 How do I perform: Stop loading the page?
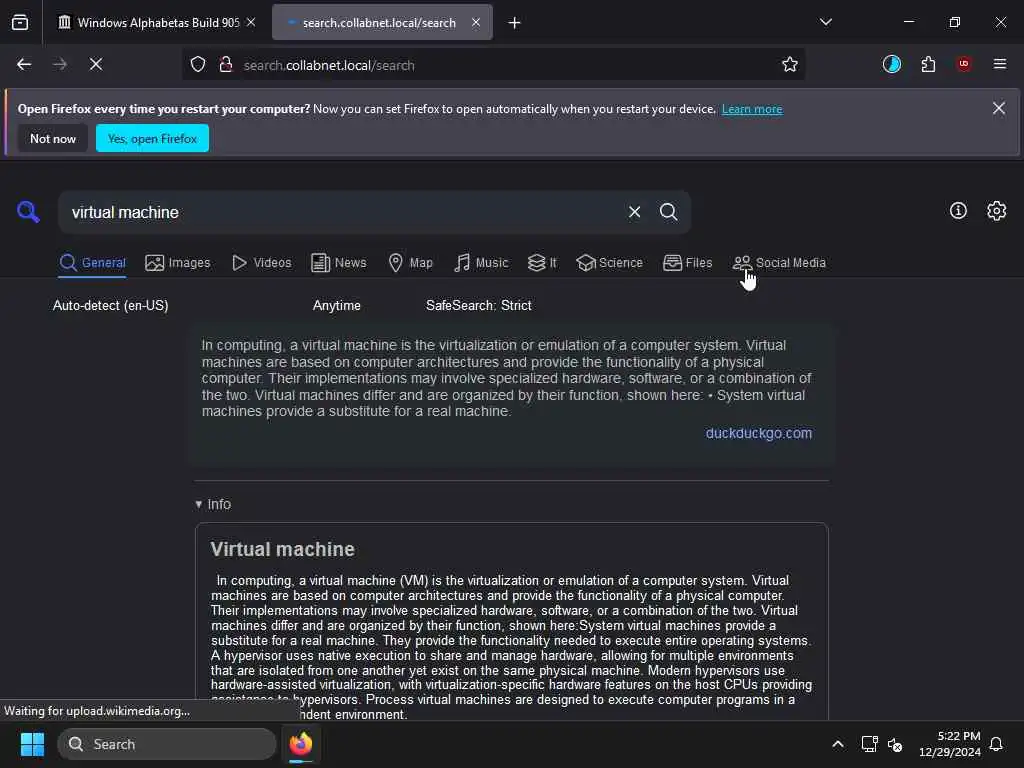click(96, 64)
